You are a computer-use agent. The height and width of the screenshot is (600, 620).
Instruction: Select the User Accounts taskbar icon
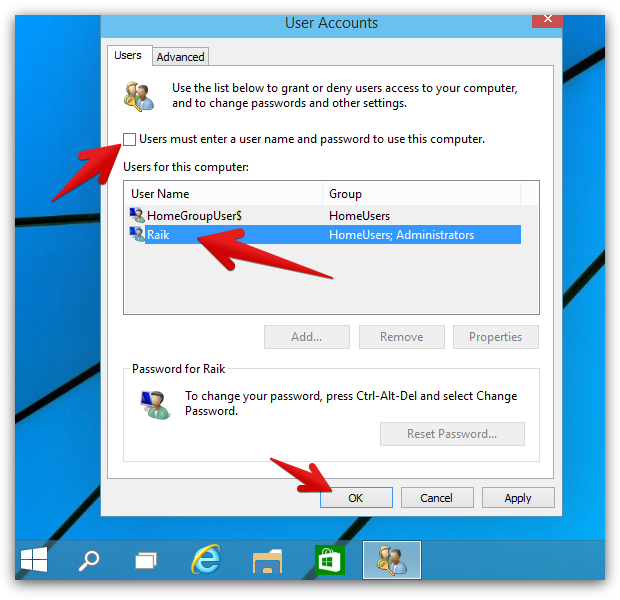[392, 560]
